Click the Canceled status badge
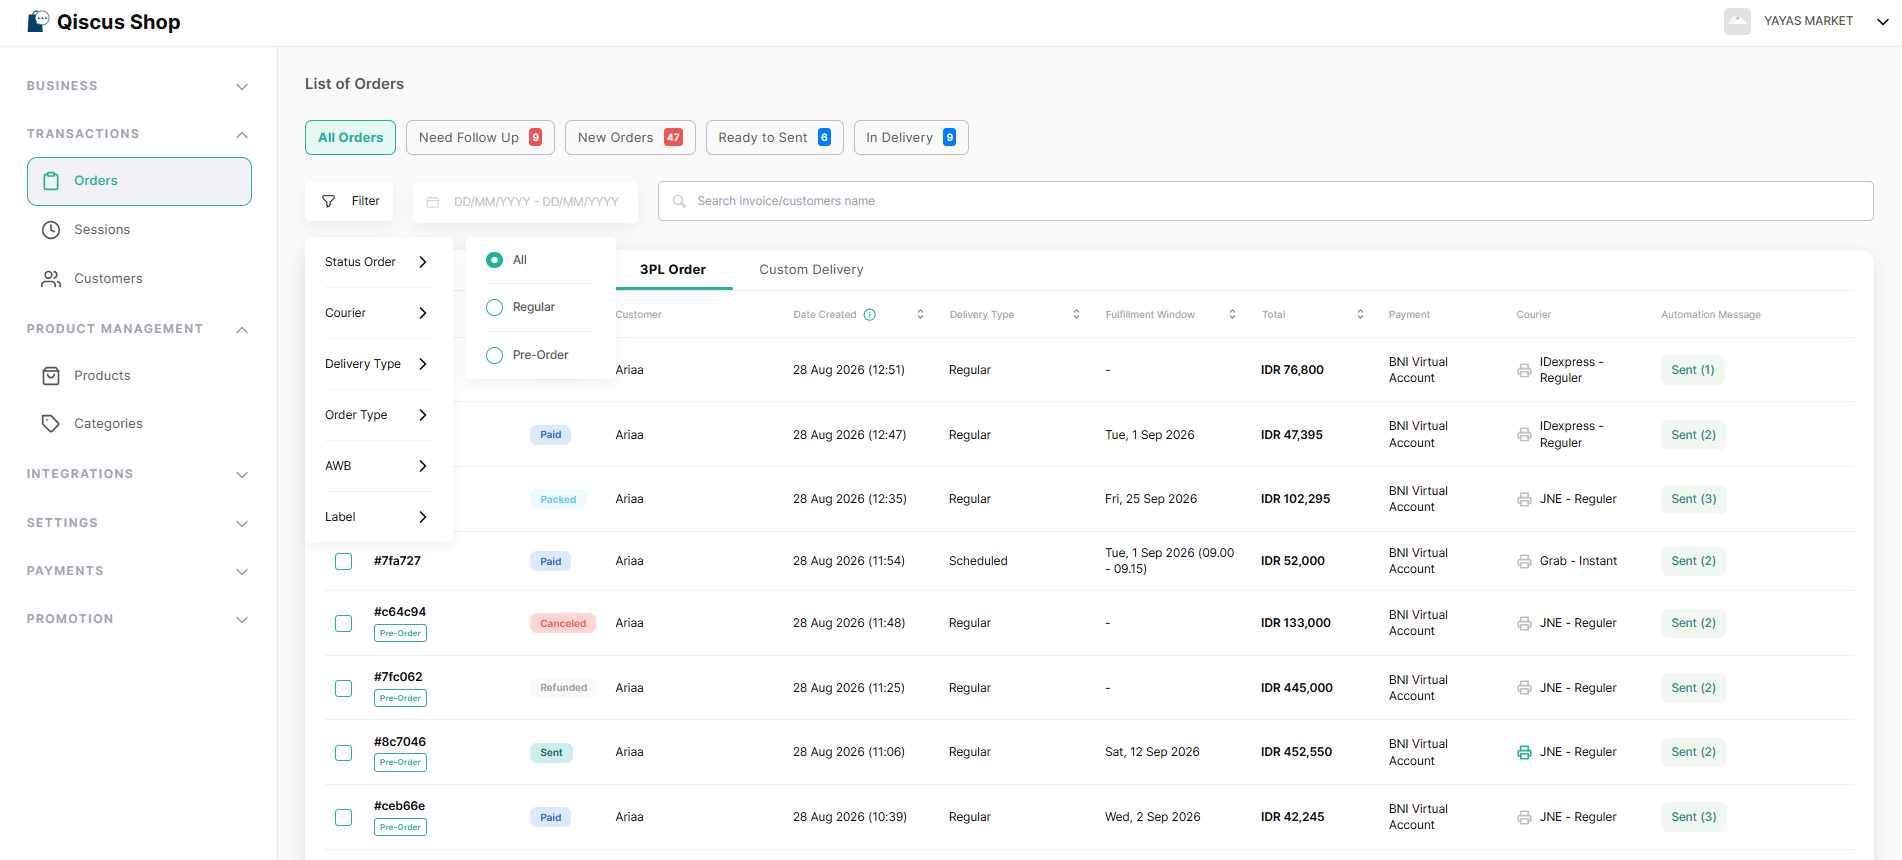Viewport: 1902px width, 860px height. (563, 624)
